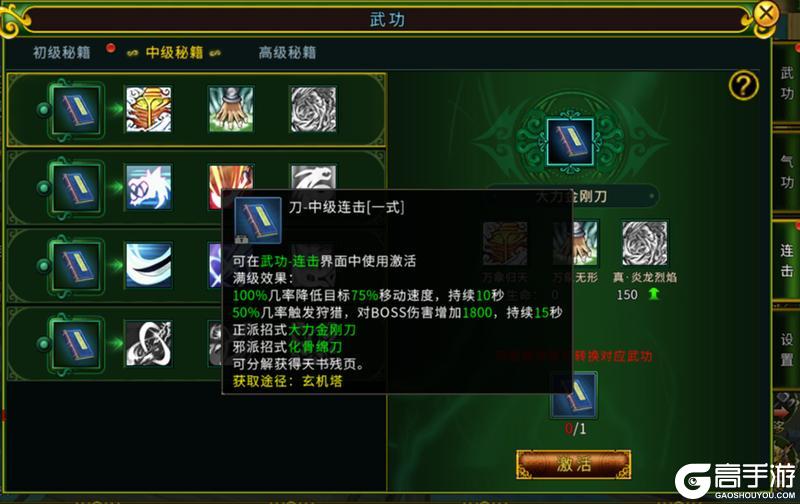This screenshot has height=504, width=800.
Task: Click the blue secret book in first row
Action: pos(77,109)
